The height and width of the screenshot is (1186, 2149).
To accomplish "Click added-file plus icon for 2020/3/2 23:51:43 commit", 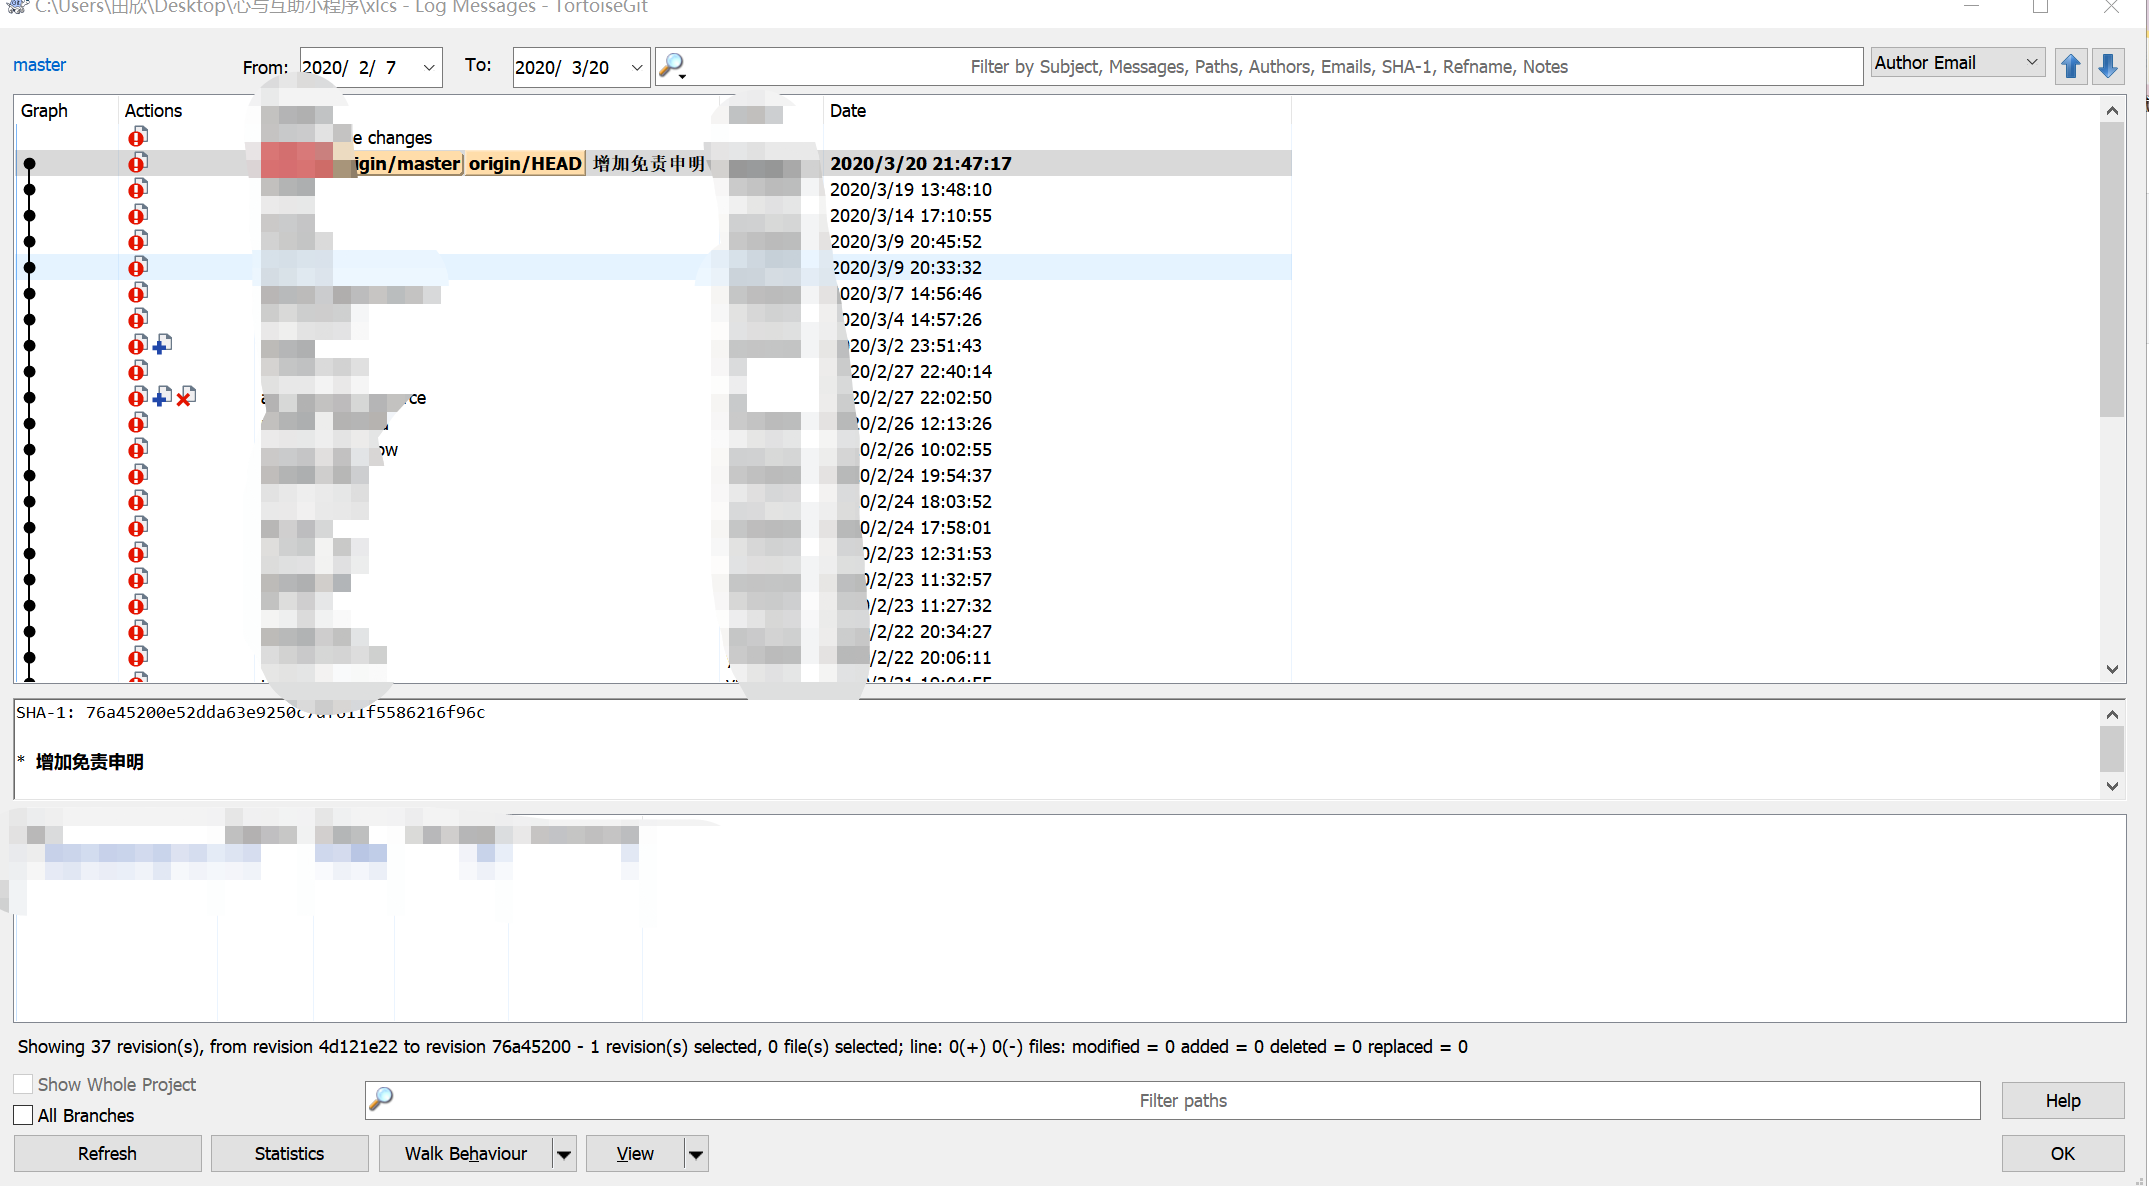I will click(x=162, y=345).
